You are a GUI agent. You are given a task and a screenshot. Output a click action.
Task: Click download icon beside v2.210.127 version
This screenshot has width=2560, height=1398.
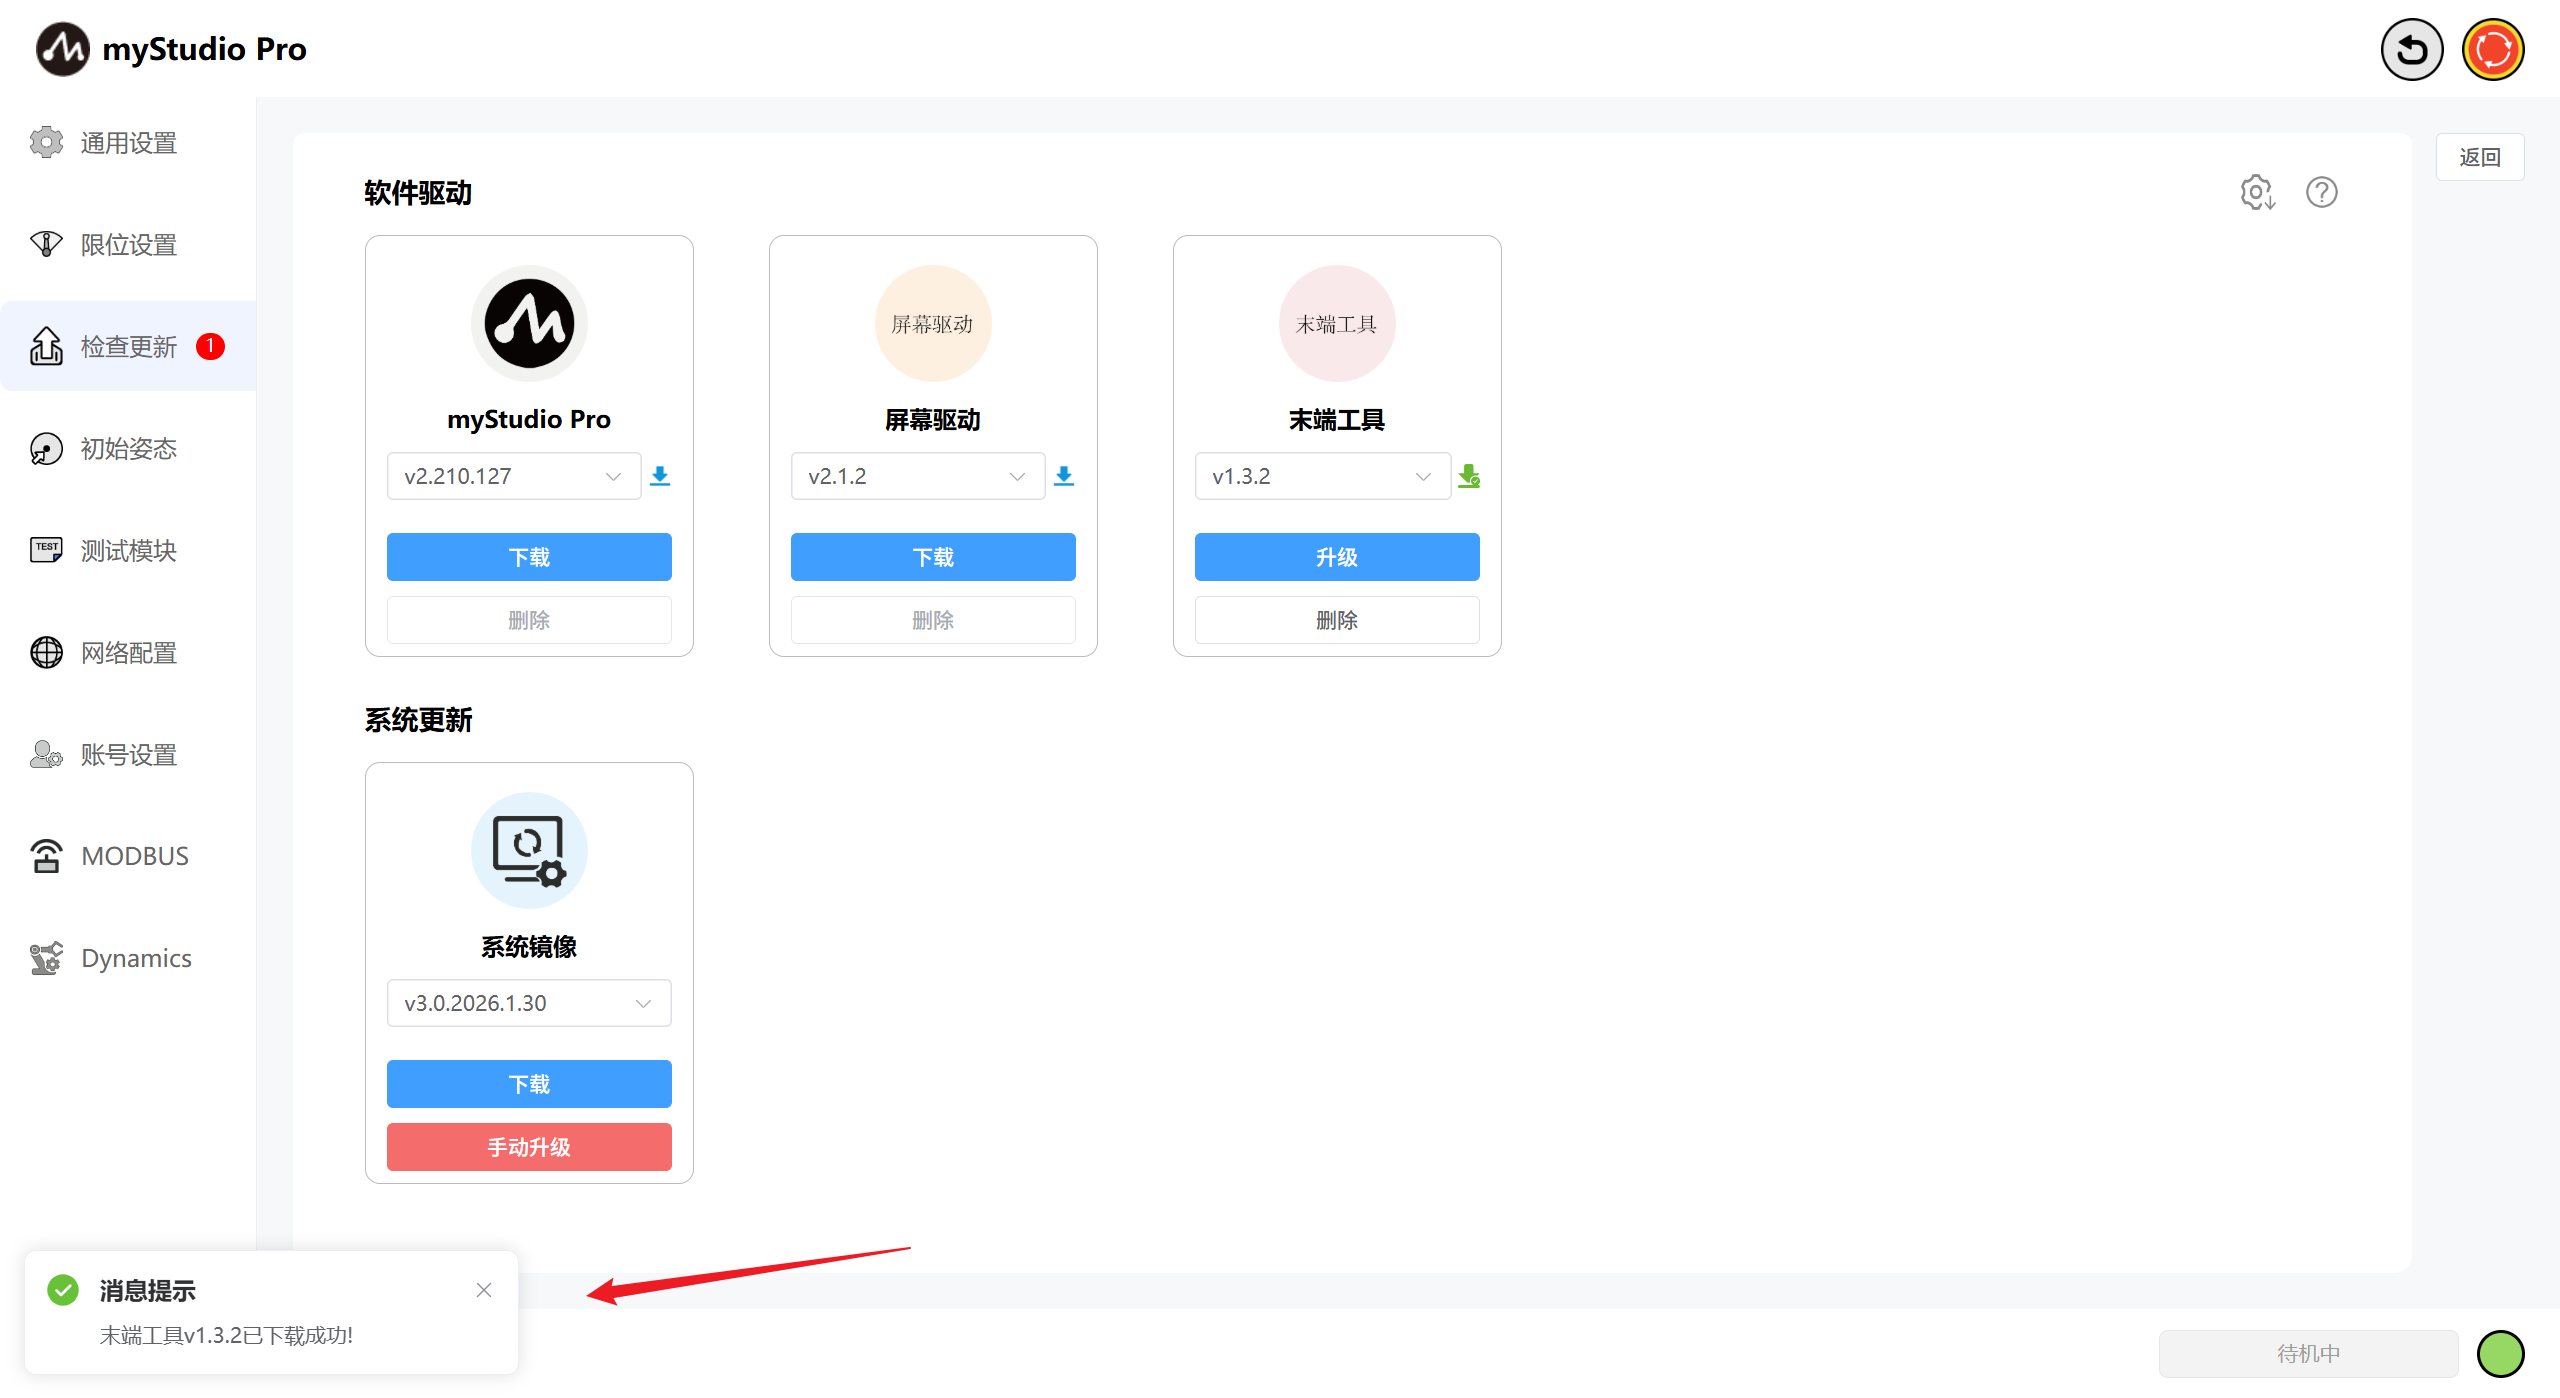(x=660, y=476)
